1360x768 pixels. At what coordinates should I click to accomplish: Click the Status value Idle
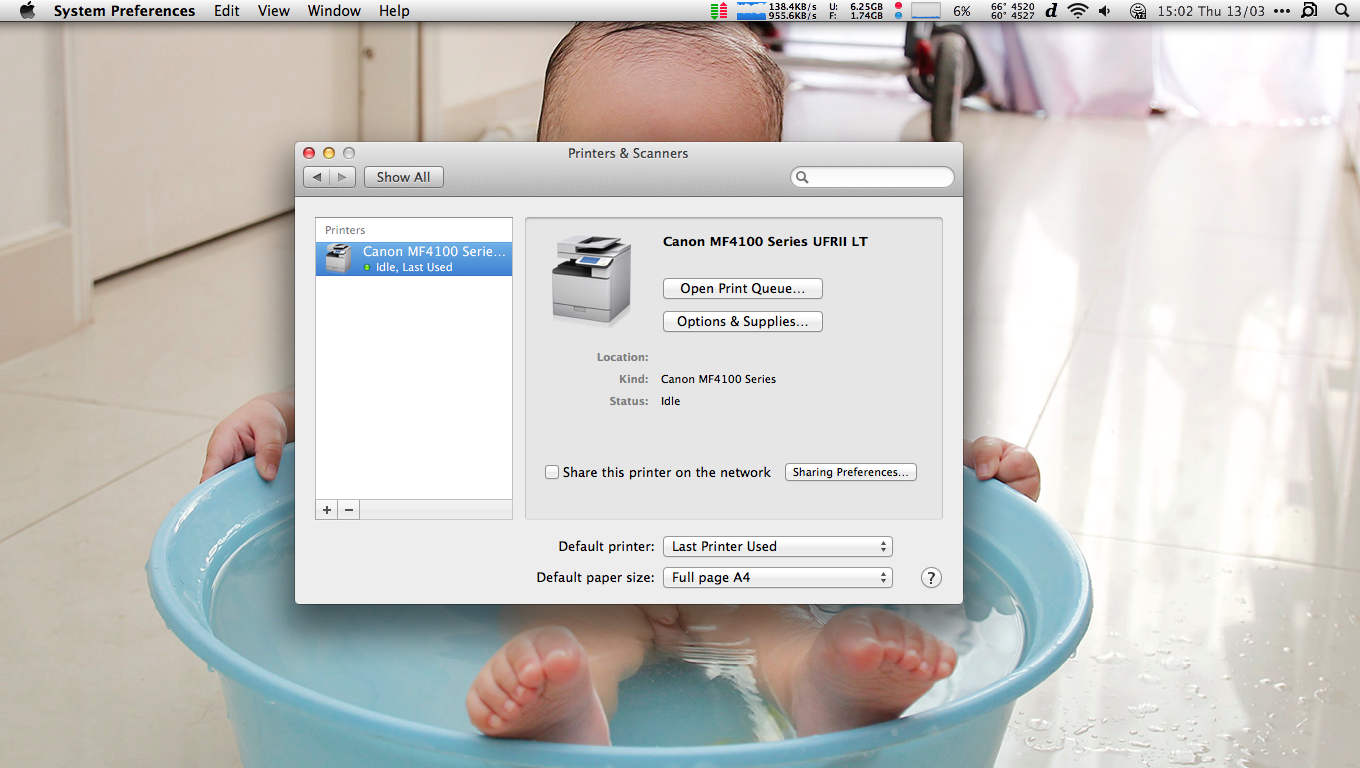coord(671,401)
